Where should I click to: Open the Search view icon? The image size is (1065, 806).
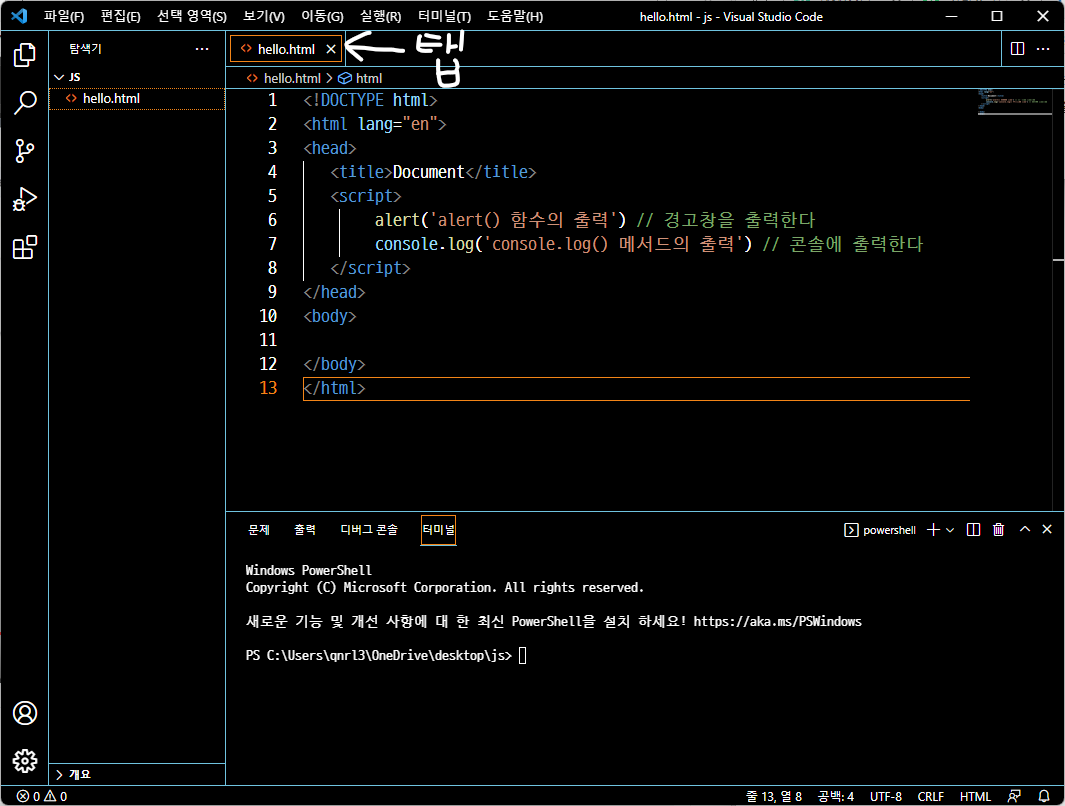24,103
